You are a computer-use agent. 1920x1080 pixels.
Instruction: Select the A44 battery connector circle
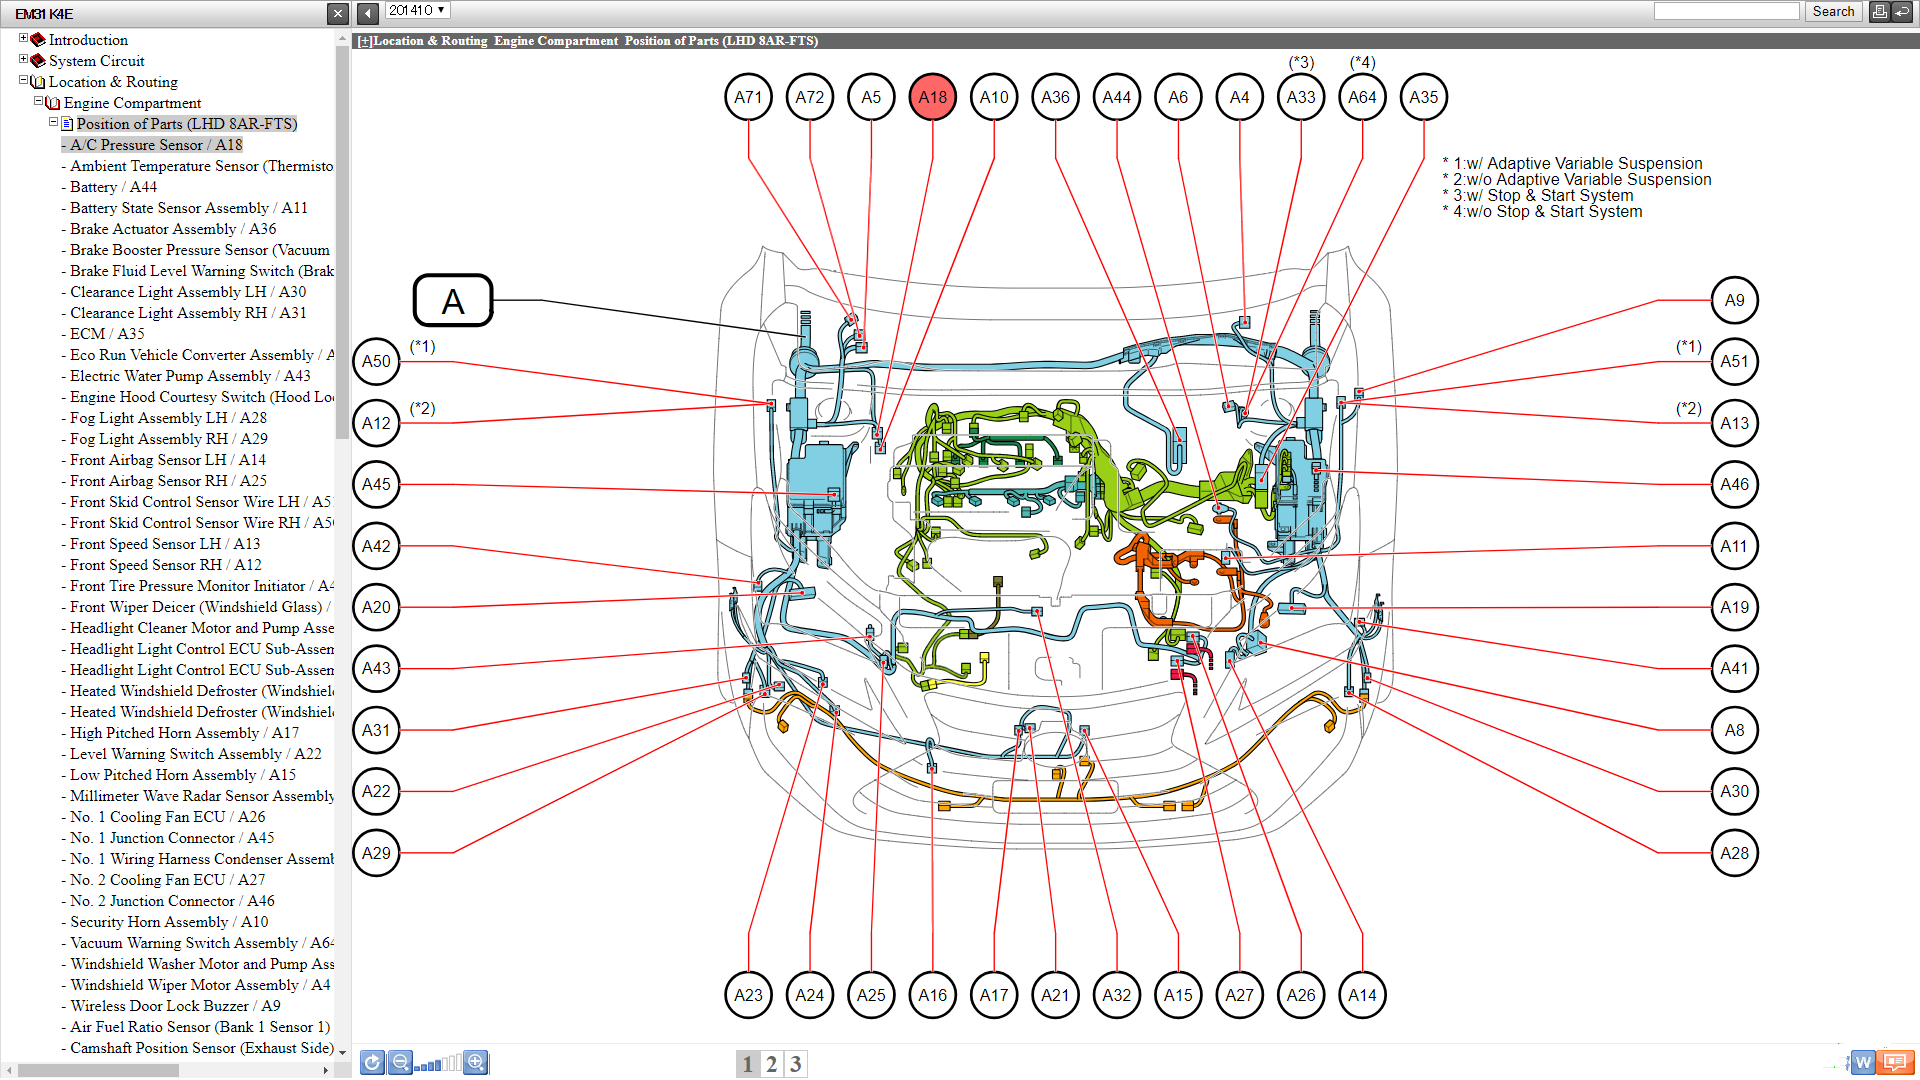1116,97
